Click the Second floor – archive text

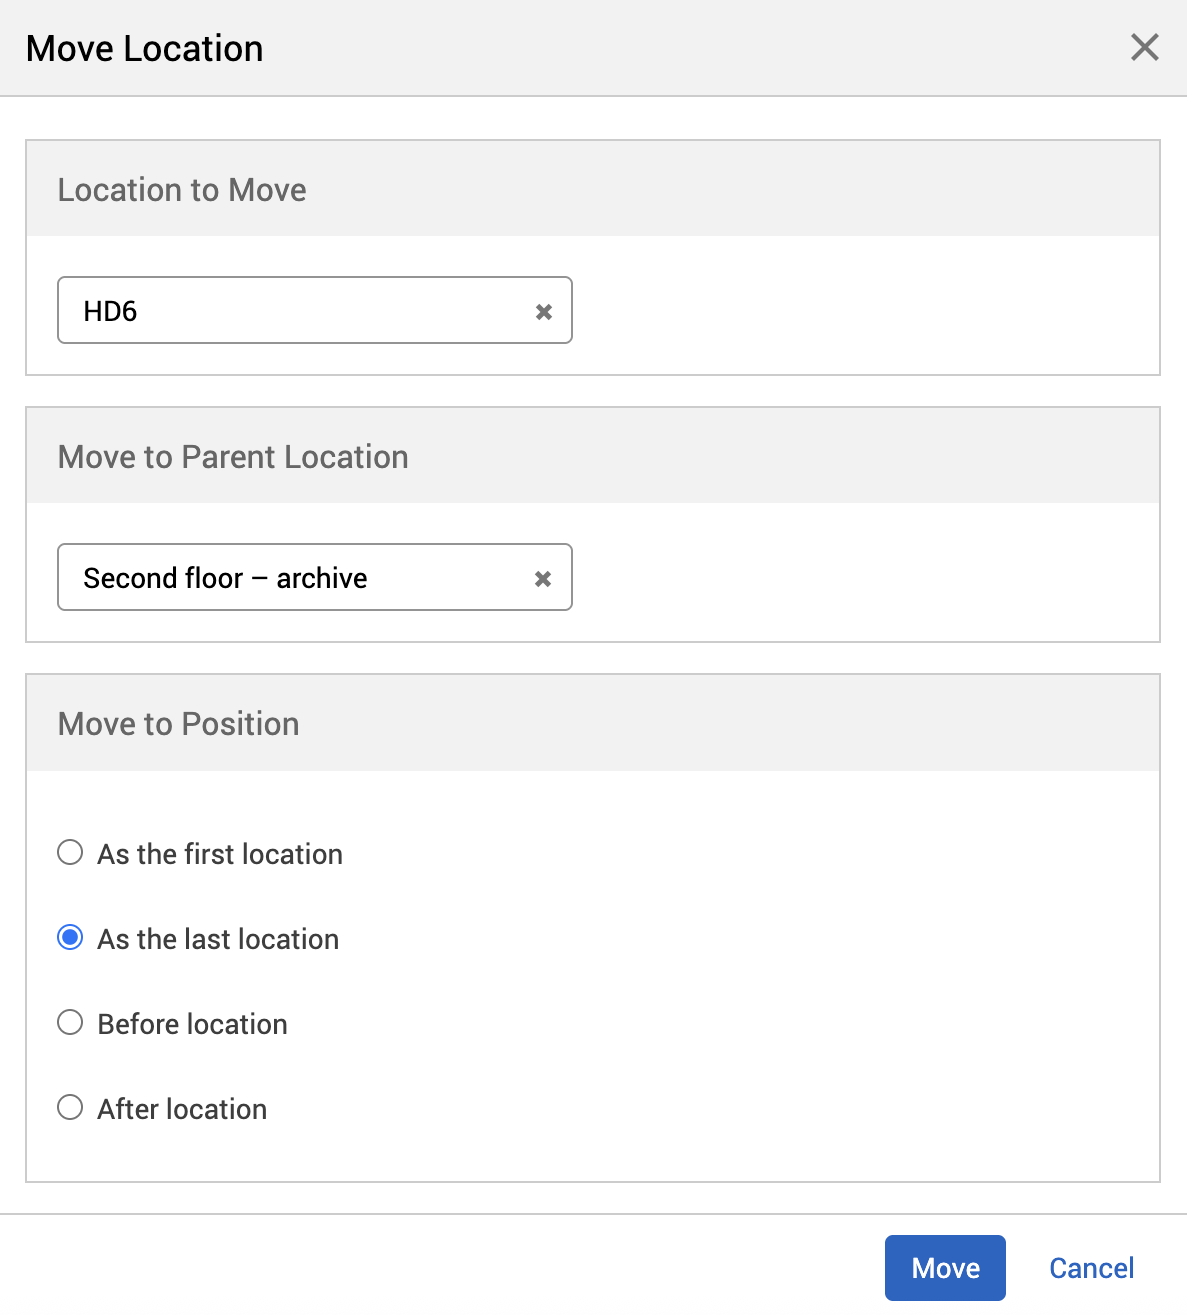pos(225,577)
